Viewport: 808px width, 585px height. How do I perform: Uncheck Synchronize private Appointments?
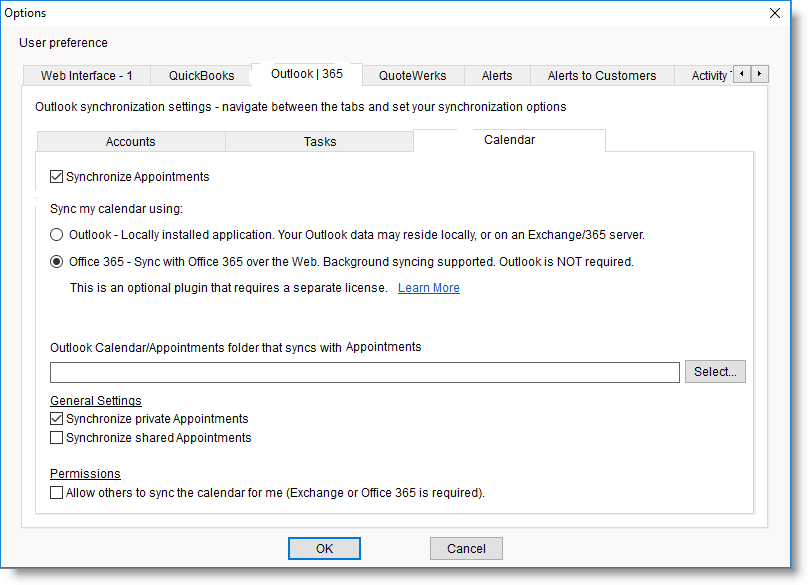pyautogui.click(x=57, y=419)
